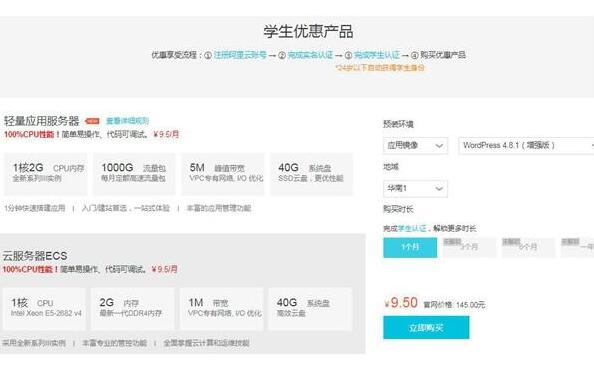The width and height of the screenshot is (594, 366).
Task: Click the red new badge beside 轻量应用服务器
Action: [92, 121]
